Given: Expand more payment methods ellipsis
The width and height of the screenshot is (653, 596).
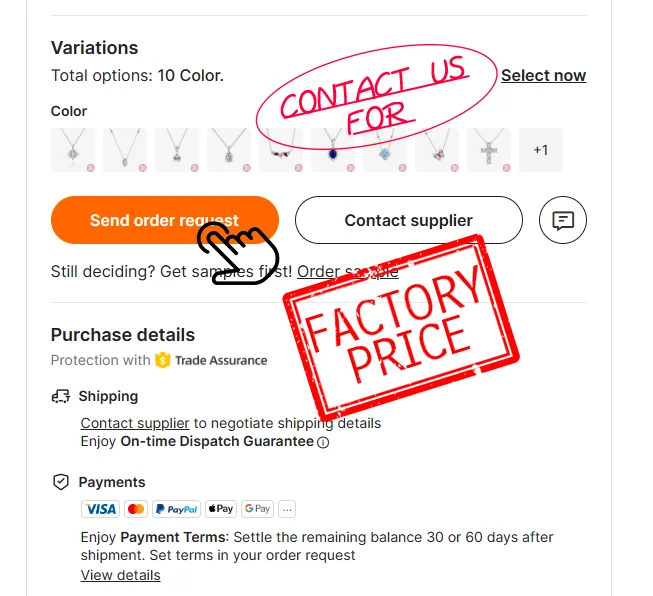Looking at the screenshot, I should (x=287, y=509).
